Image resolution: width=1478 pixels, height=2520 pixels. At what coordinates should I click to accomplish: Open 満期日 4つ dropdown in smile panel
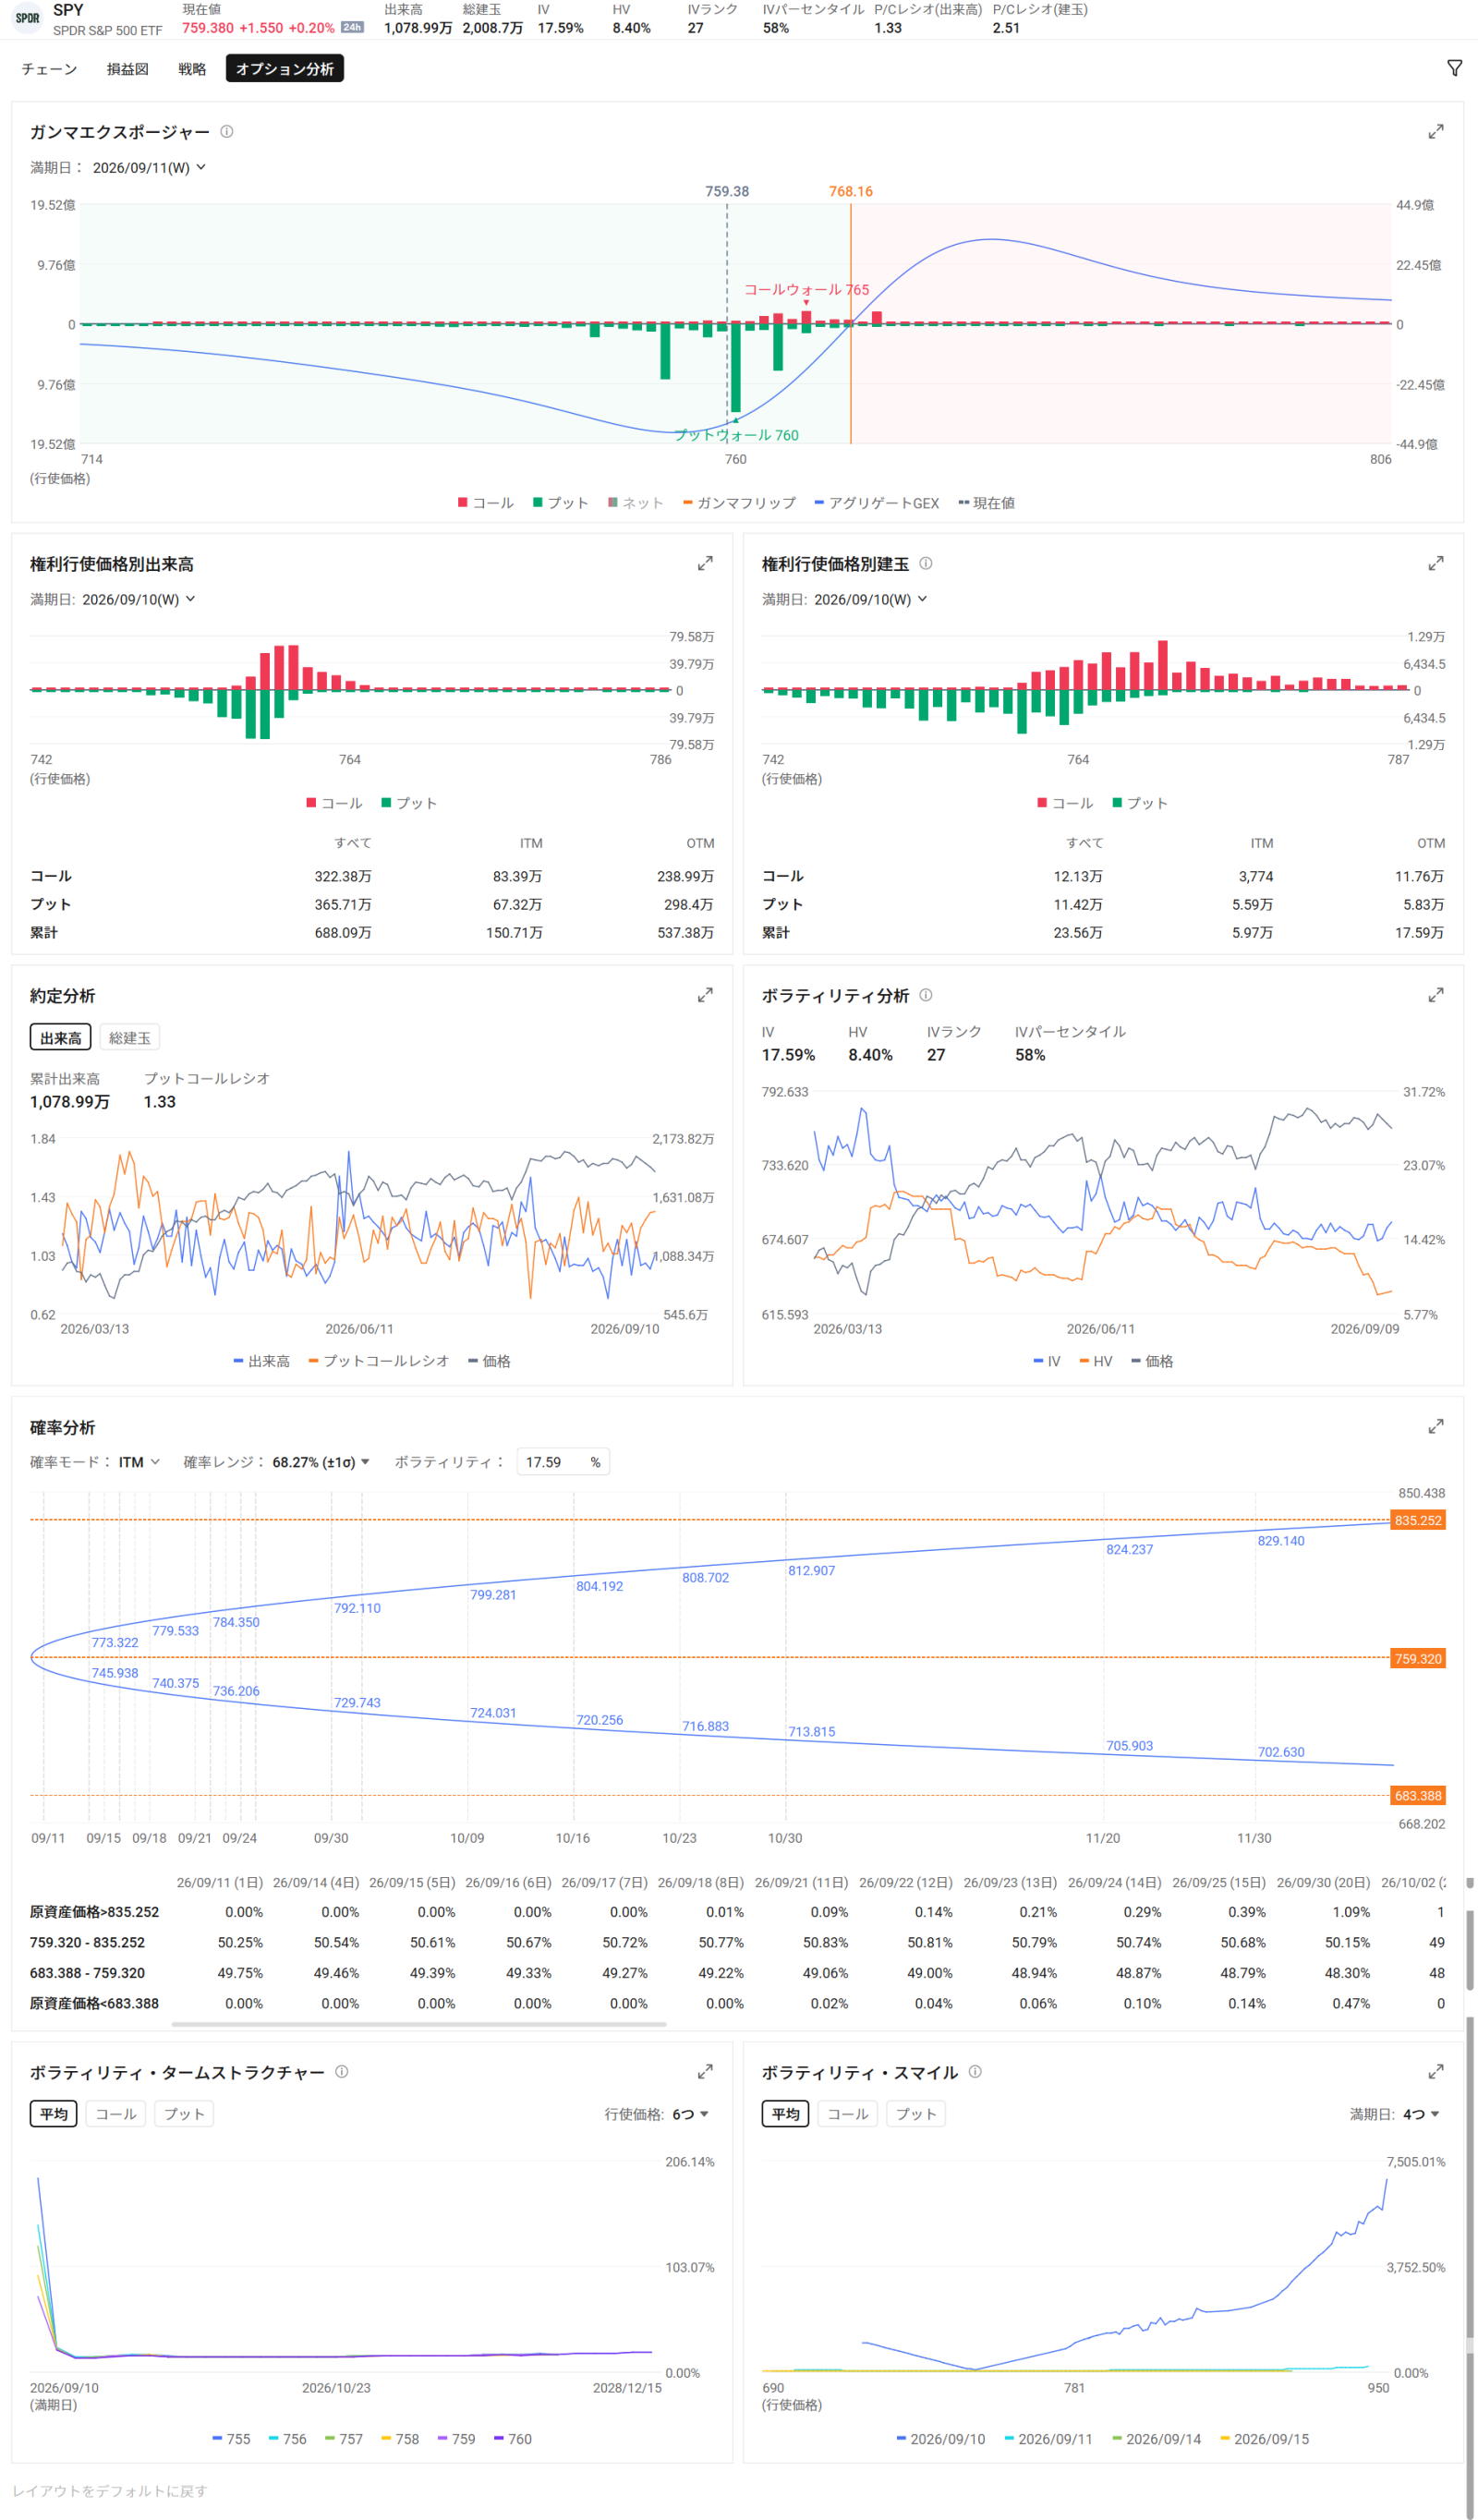coord(1421,2114)
